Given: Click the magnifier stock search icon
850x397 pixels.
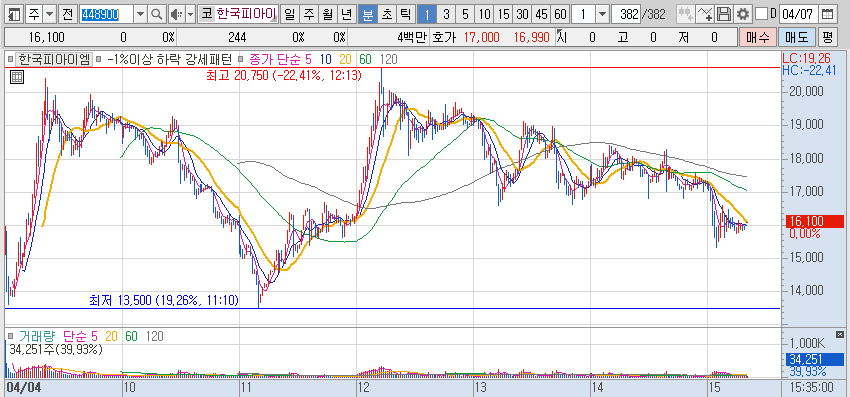Looking at the screenshot, I should [157, 14].
